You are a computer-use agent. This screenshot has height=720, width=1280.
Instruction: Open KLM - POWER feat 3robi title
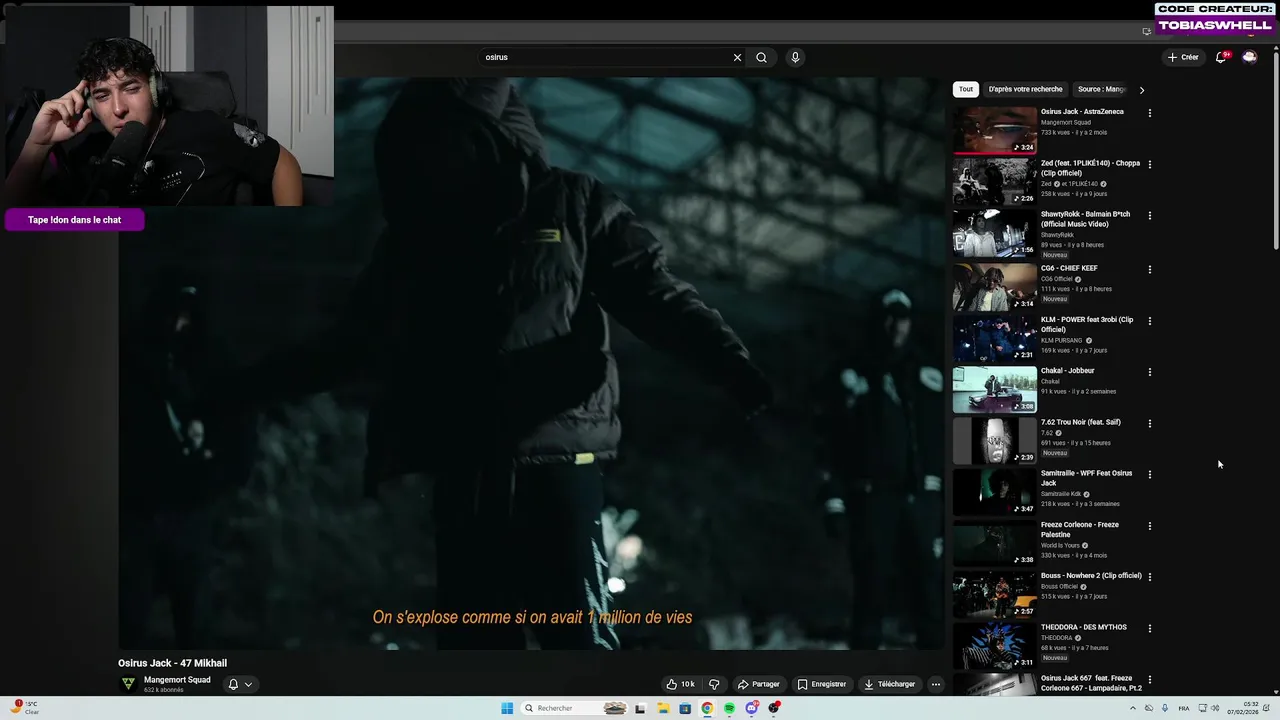pyautogui.click(x=1087, y=324)
